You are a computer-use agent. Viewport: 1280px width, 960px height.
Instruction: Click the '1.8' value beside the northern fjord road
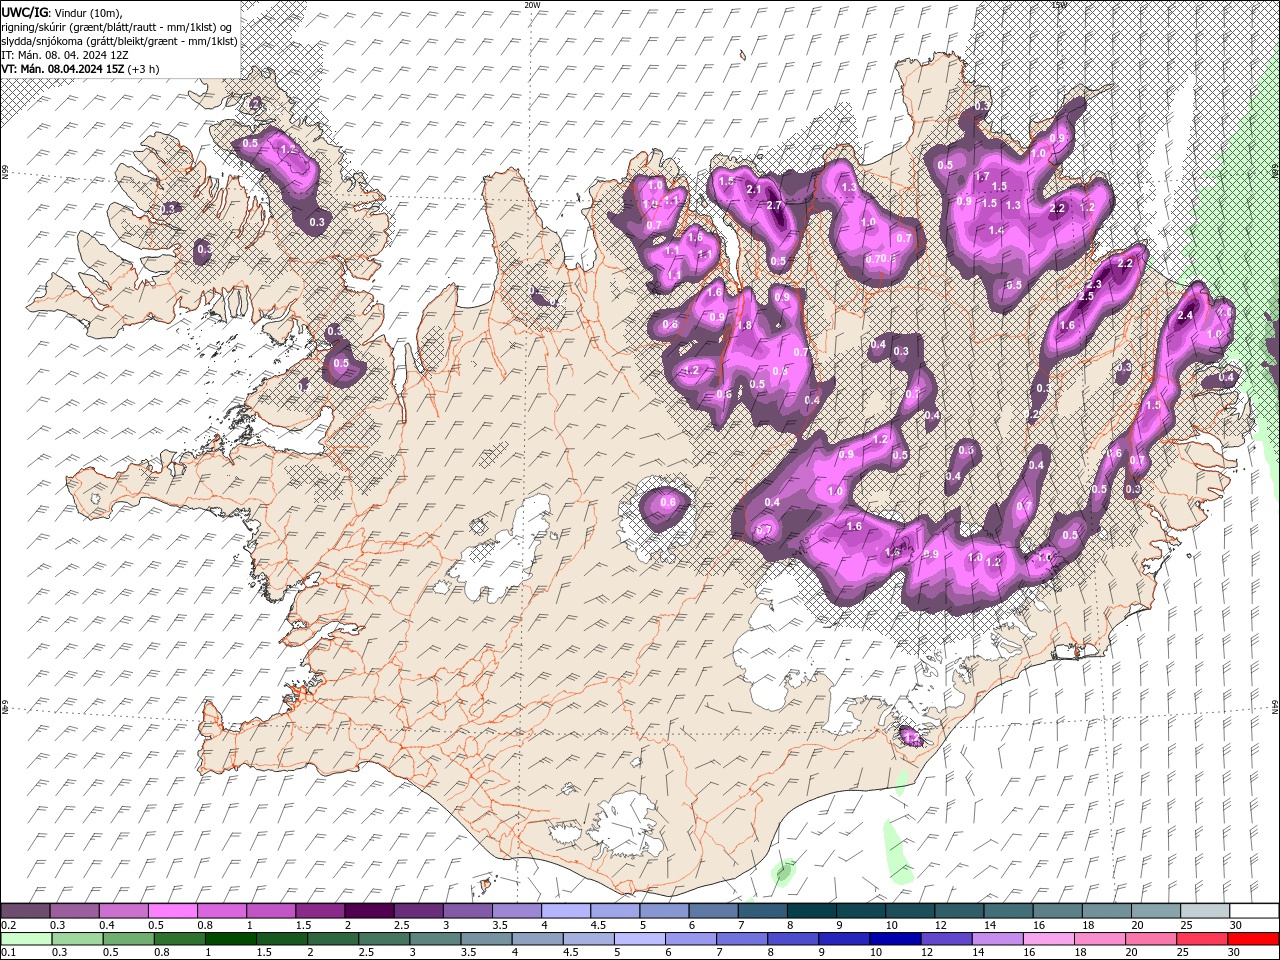pos(743,326)
